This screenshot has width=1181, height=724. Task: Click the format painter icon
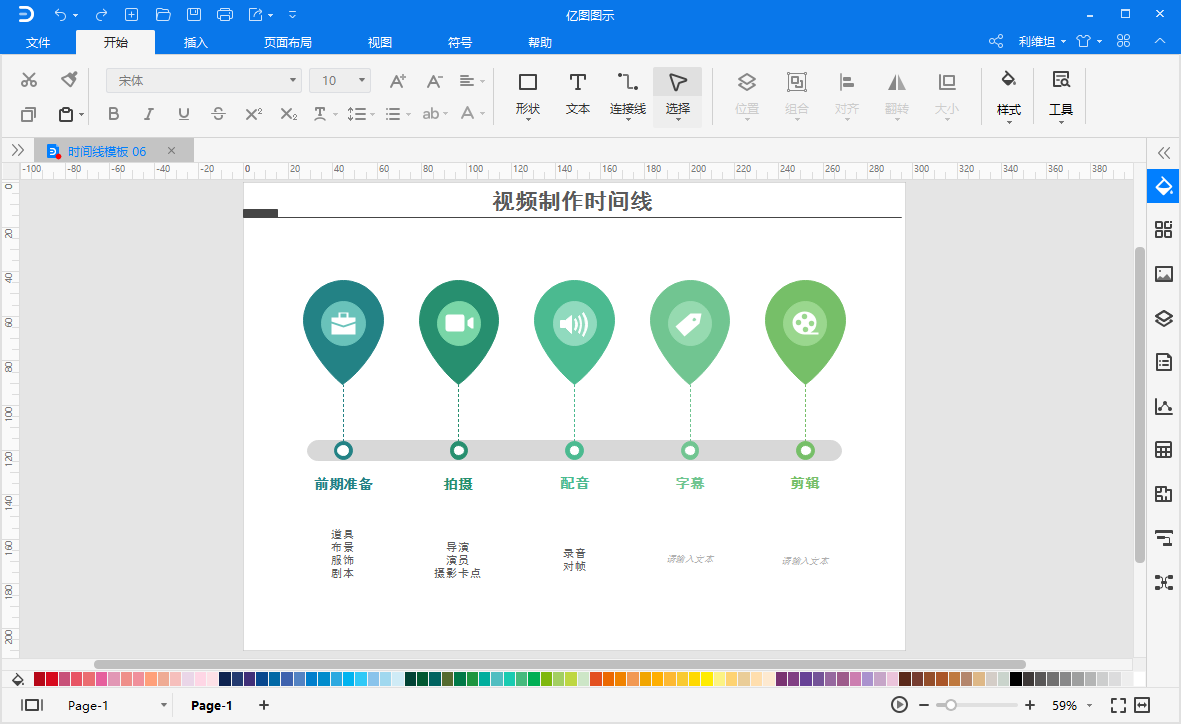coord(69,80)
